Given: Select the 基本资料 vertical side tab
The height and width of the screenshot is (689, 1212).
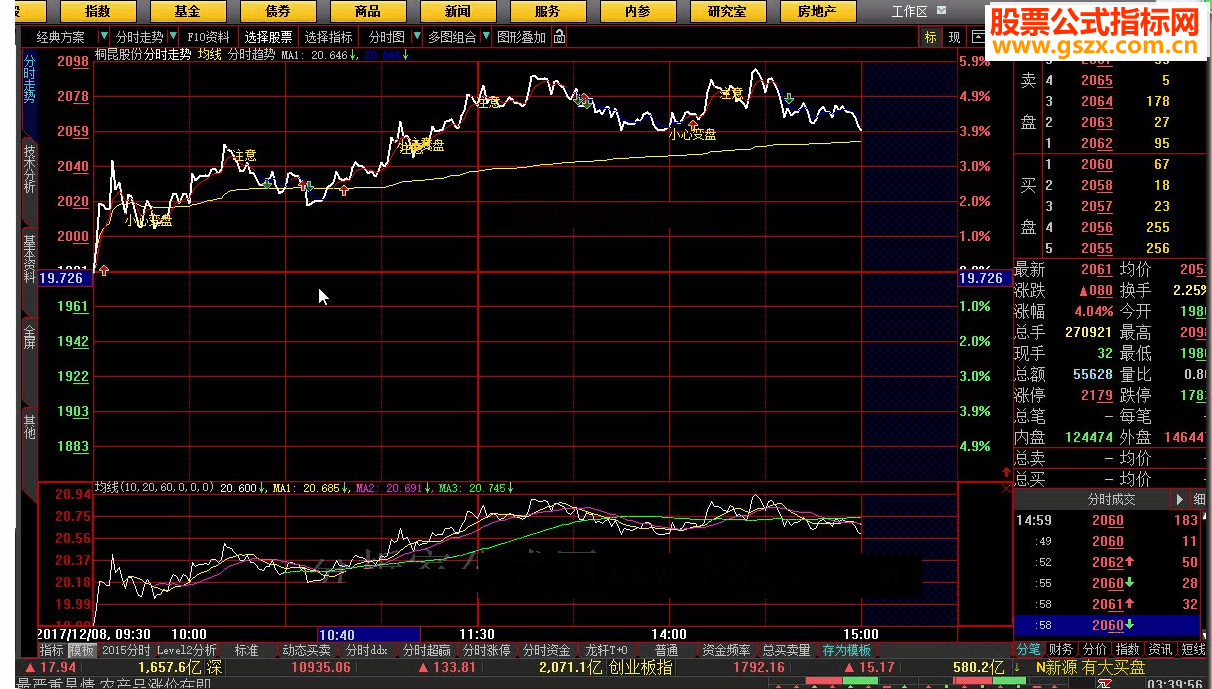Looking at the screenshot, I should (x=29, y=259).
